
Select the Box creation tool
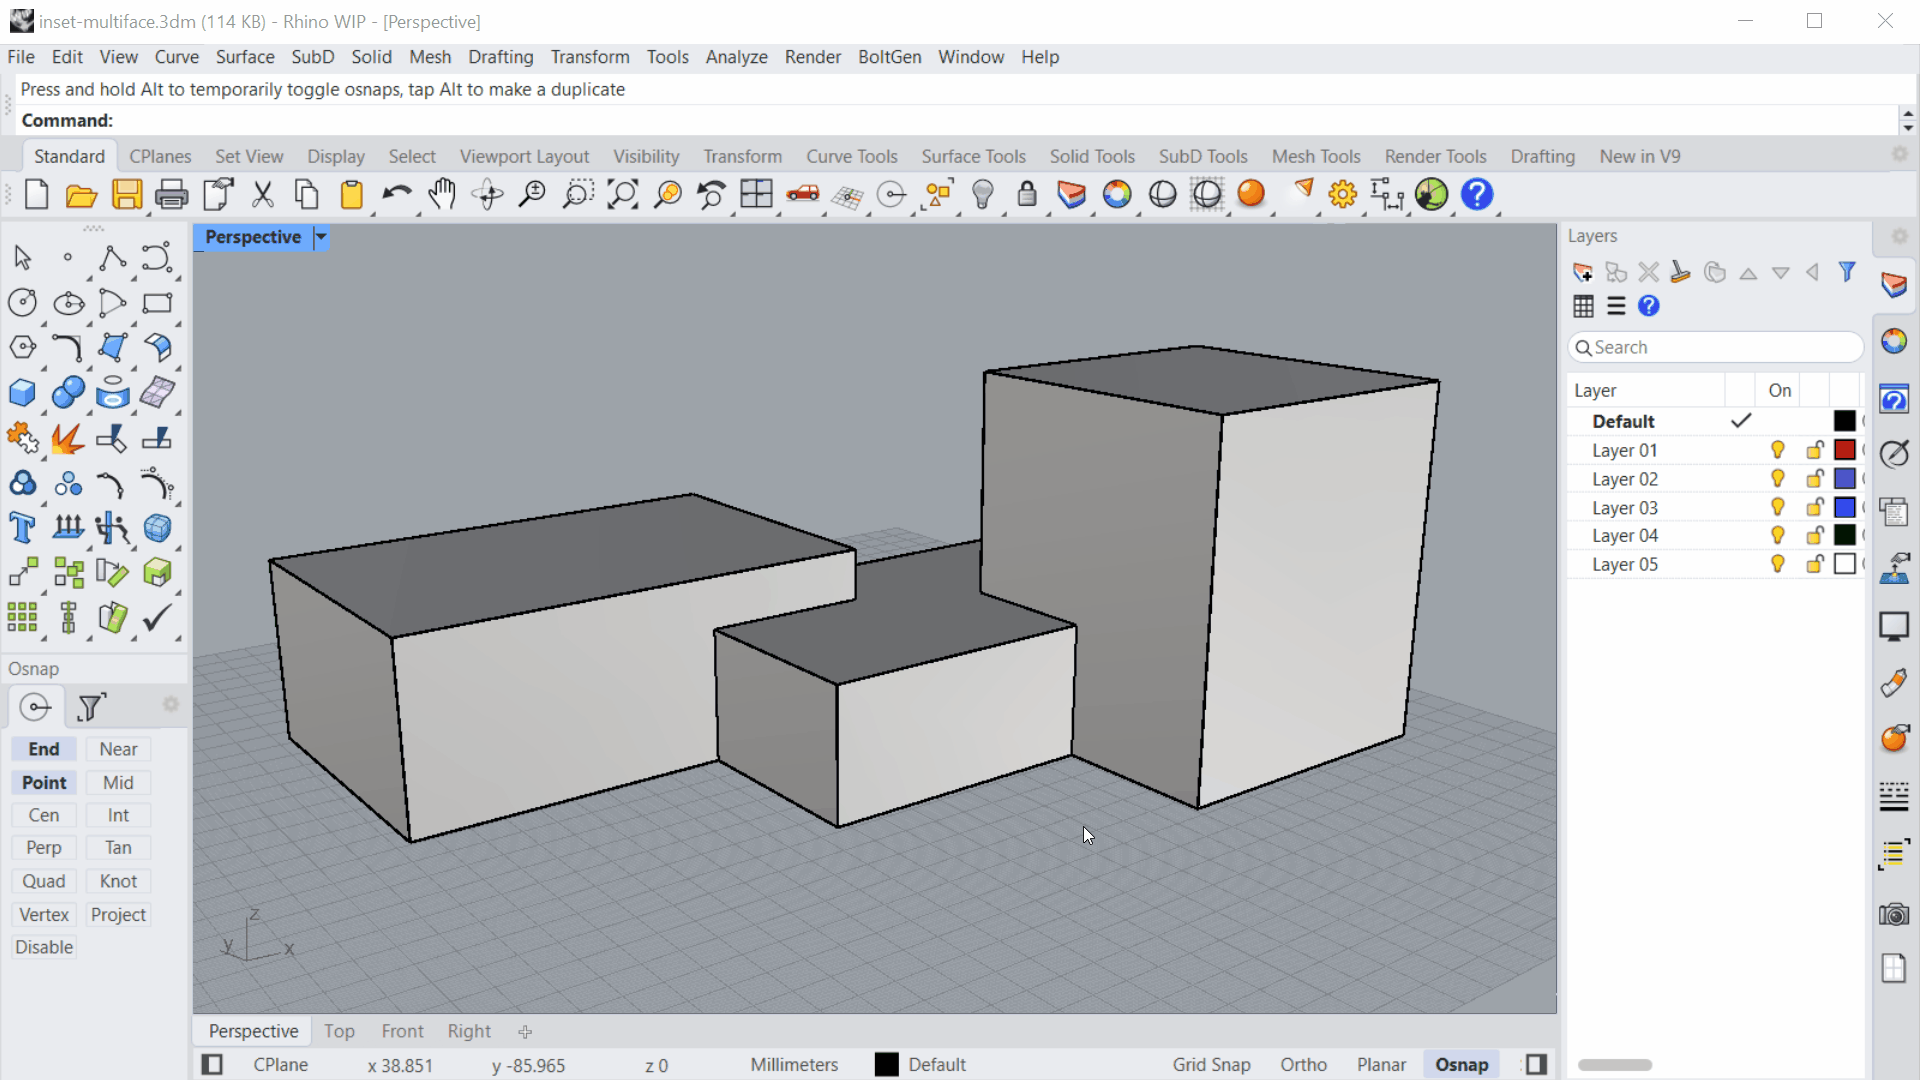pos(22,392)
